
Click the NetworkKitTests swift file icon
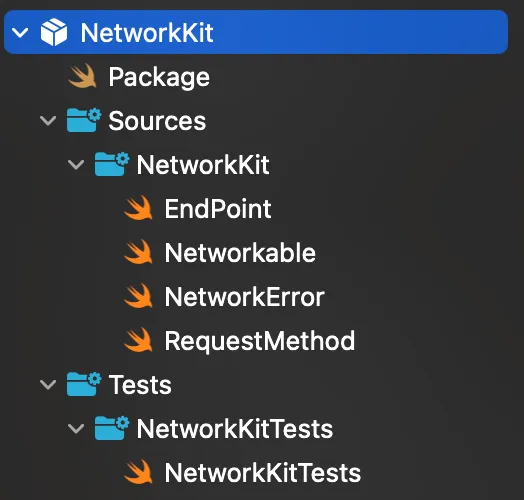(138, 472)
